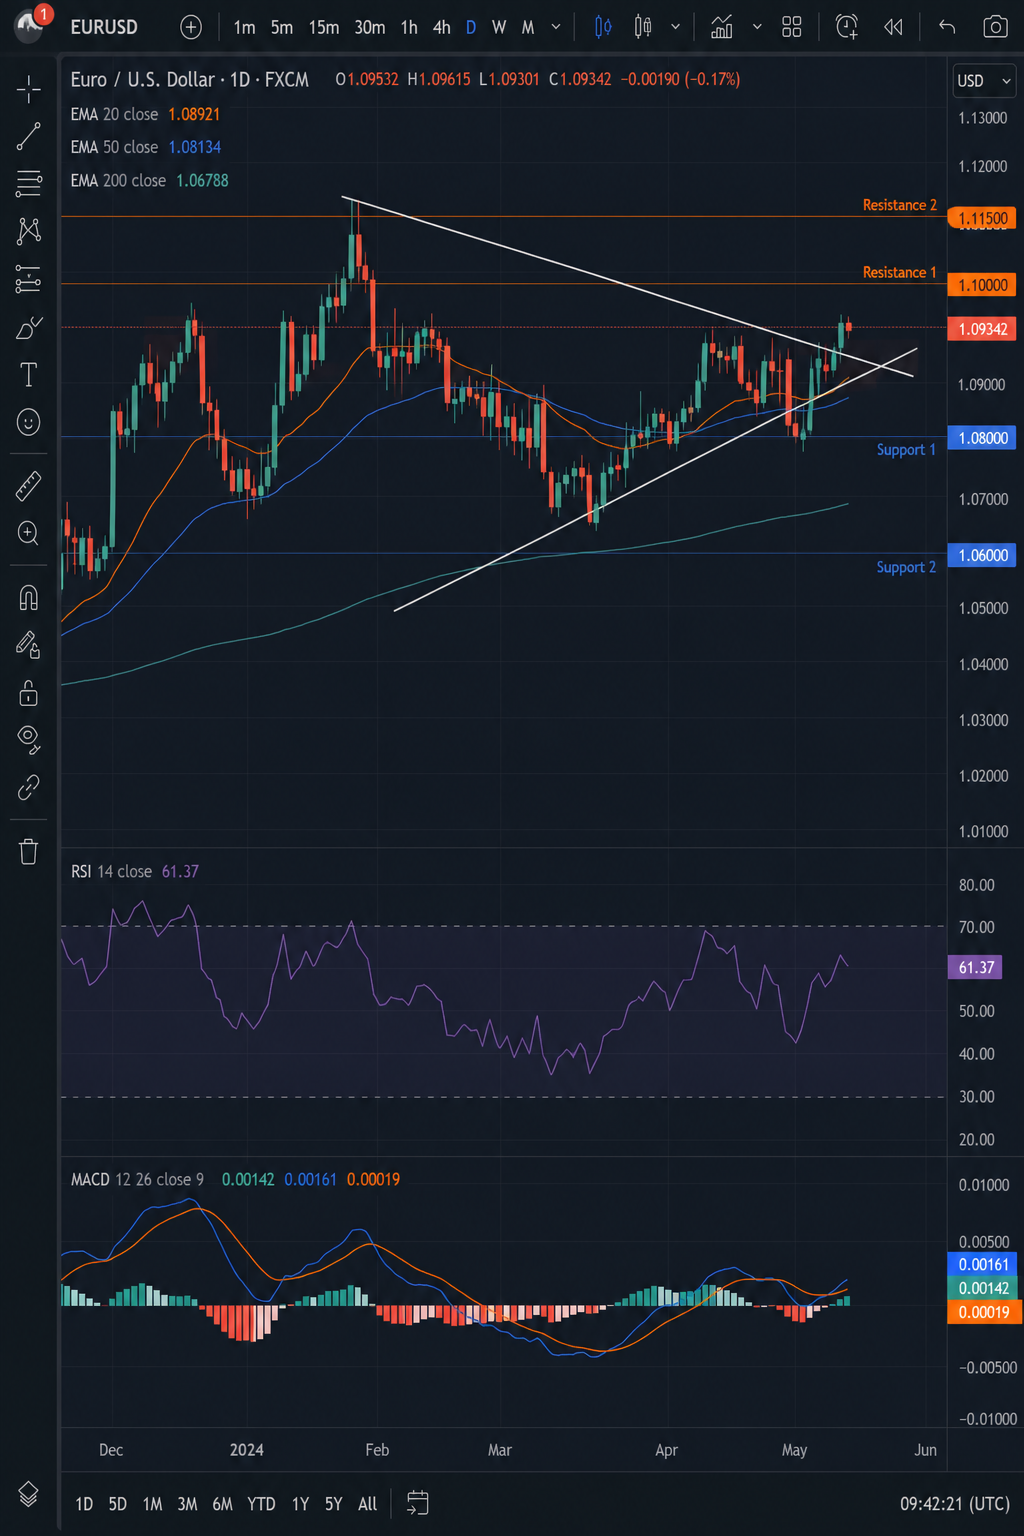1024x1536 pixels.
Task: Set date range to YTD
Action: point(261,1503)
